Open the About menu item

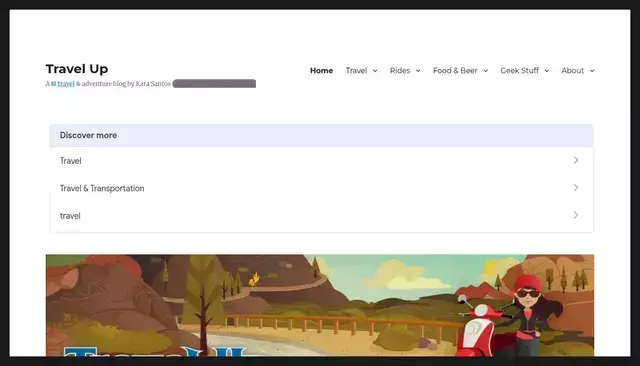(x=572, y=71)
